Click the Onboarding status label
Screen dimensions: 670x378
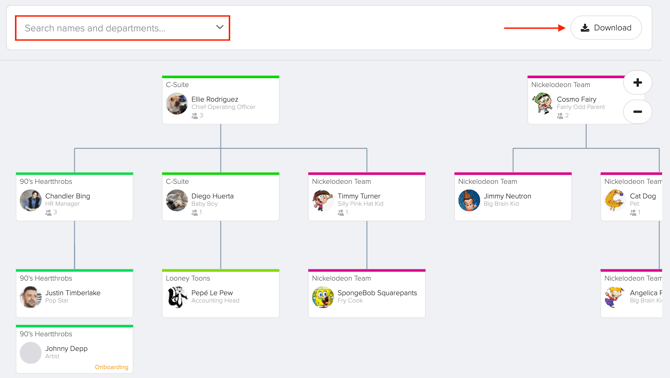[x=111, y=367]
